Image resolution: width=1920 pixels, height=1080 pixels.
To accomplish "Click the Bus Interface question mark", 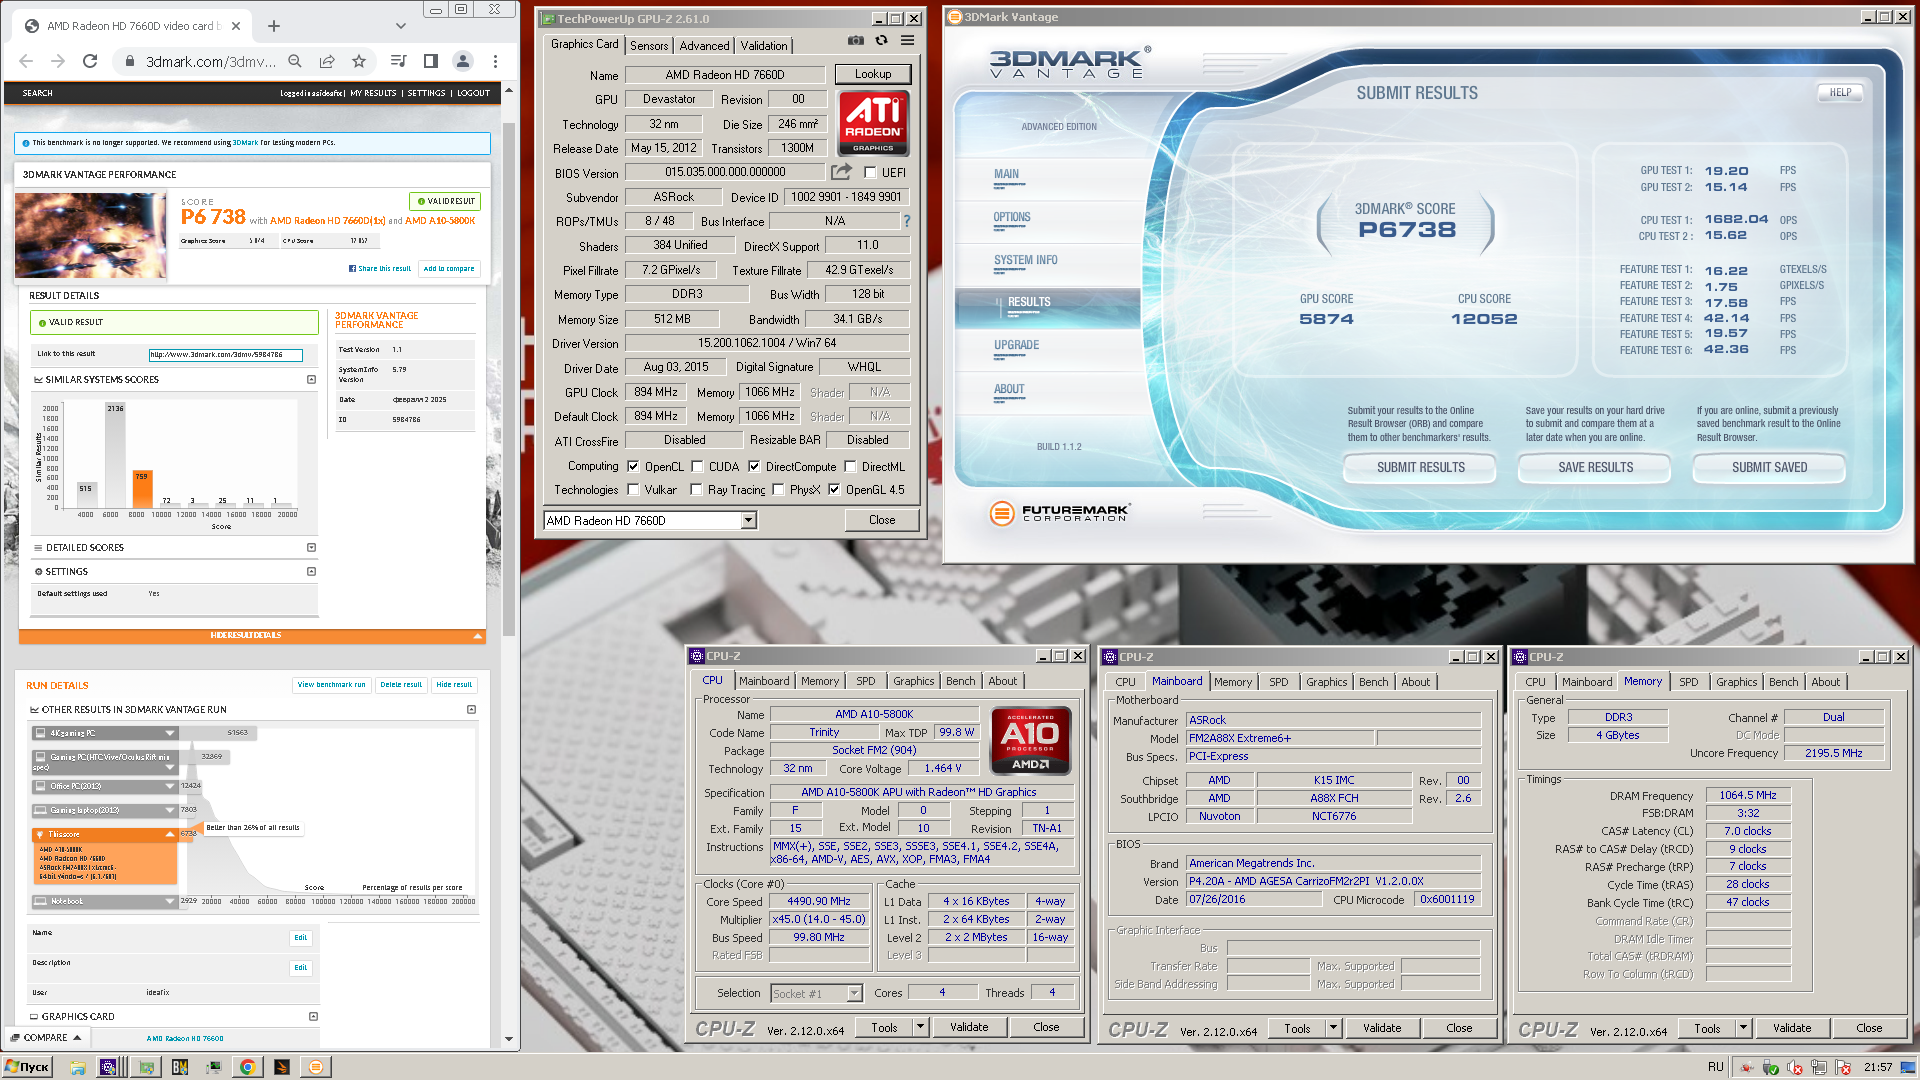I will pyautogui.click(x=907, y=221).
